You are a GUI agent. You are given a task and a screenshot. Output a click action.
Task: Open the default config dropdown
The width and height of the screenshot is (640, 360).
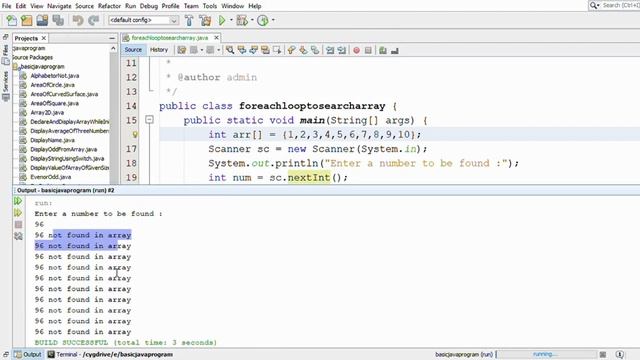coord(143,20)
